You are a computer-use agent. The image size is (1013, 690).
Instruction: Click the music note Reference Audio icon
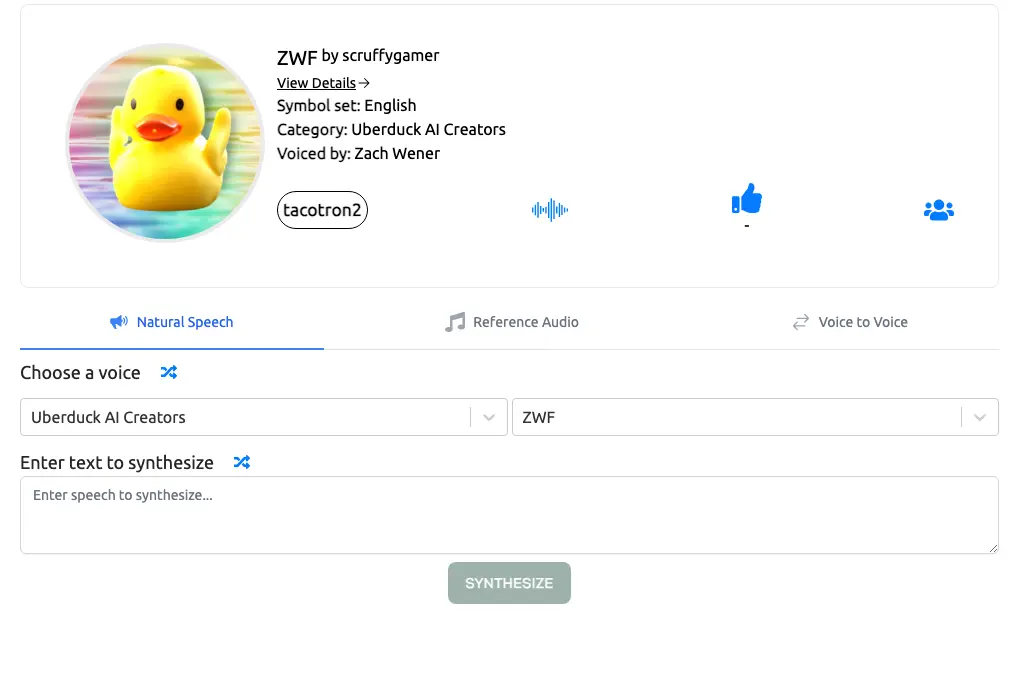click(x=455, y=322)
